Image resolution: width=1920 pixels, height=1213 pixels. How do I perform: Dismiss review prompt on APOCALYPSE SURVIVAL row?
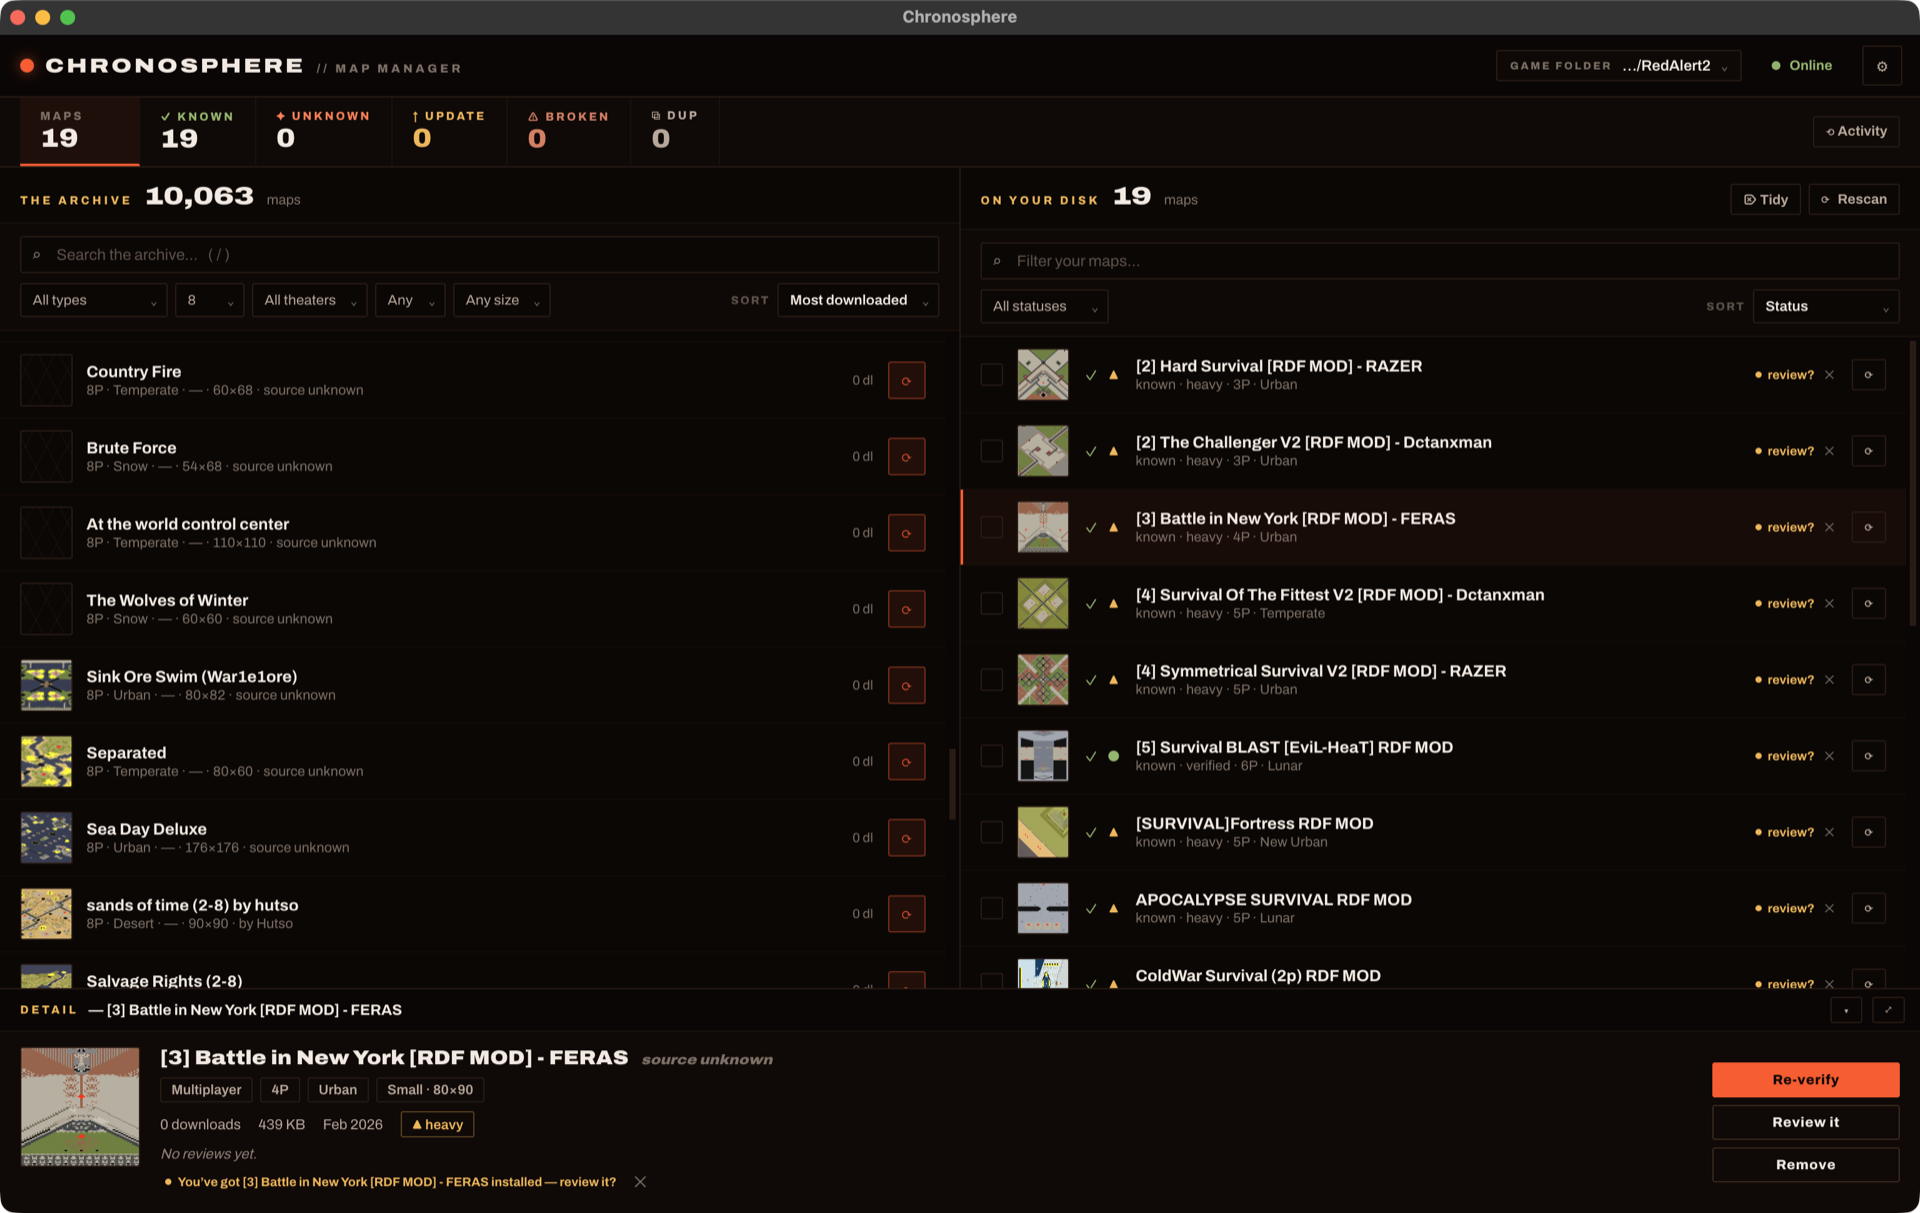pos(1829,908)
